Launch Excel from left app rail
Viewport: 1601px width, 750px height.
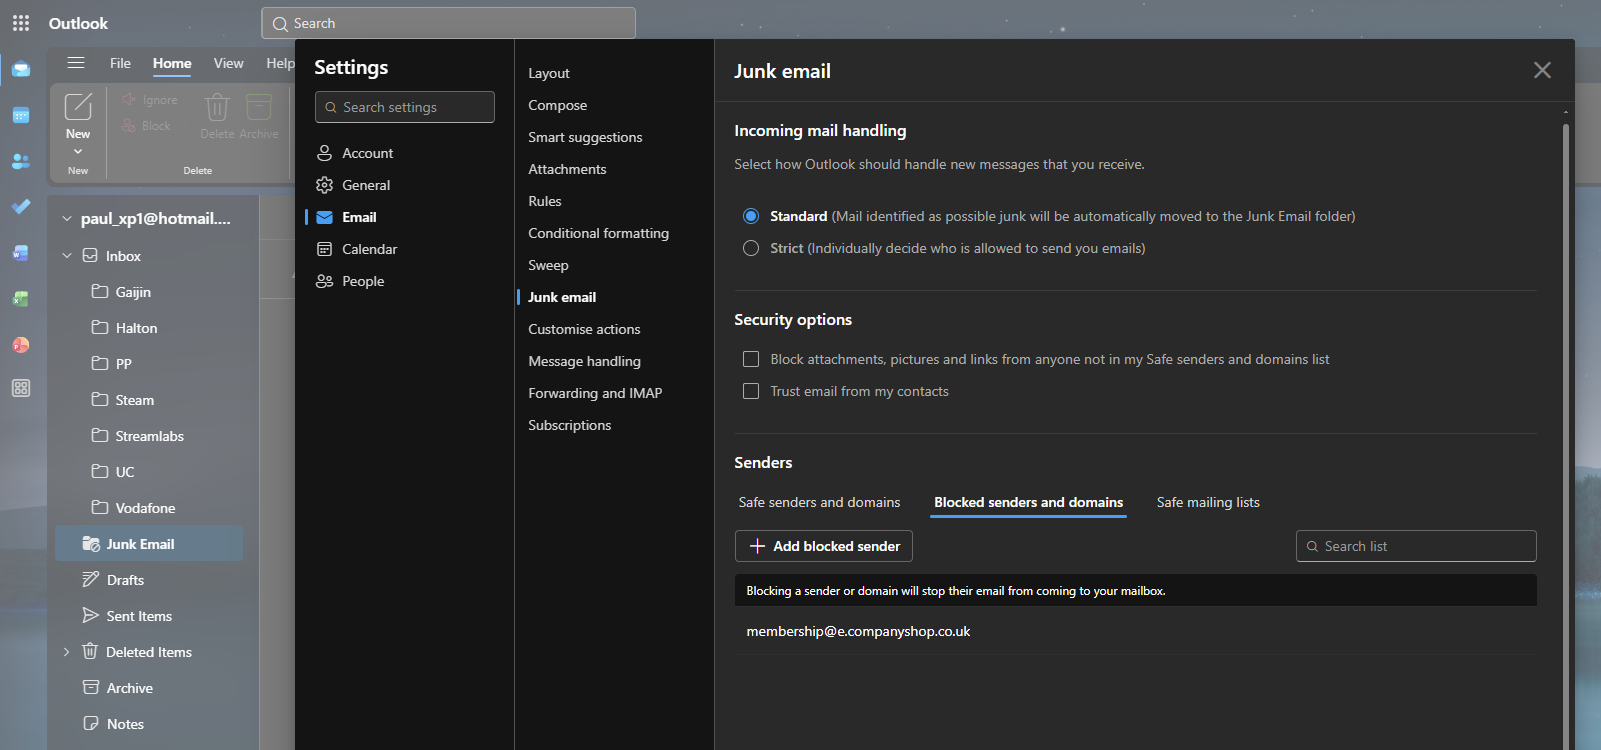[21, 299]
